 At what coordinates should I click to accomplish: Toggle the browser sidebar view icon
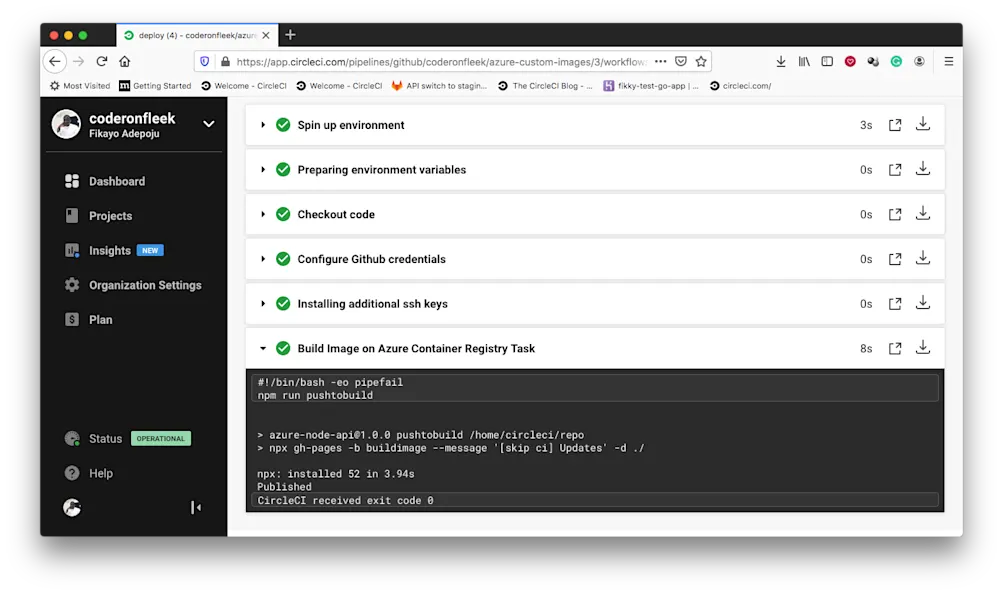[x=827, y=61]
